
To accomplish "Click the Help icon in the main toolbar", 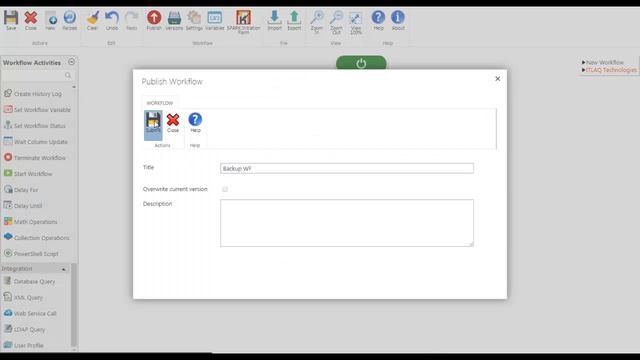I will 378,20.
